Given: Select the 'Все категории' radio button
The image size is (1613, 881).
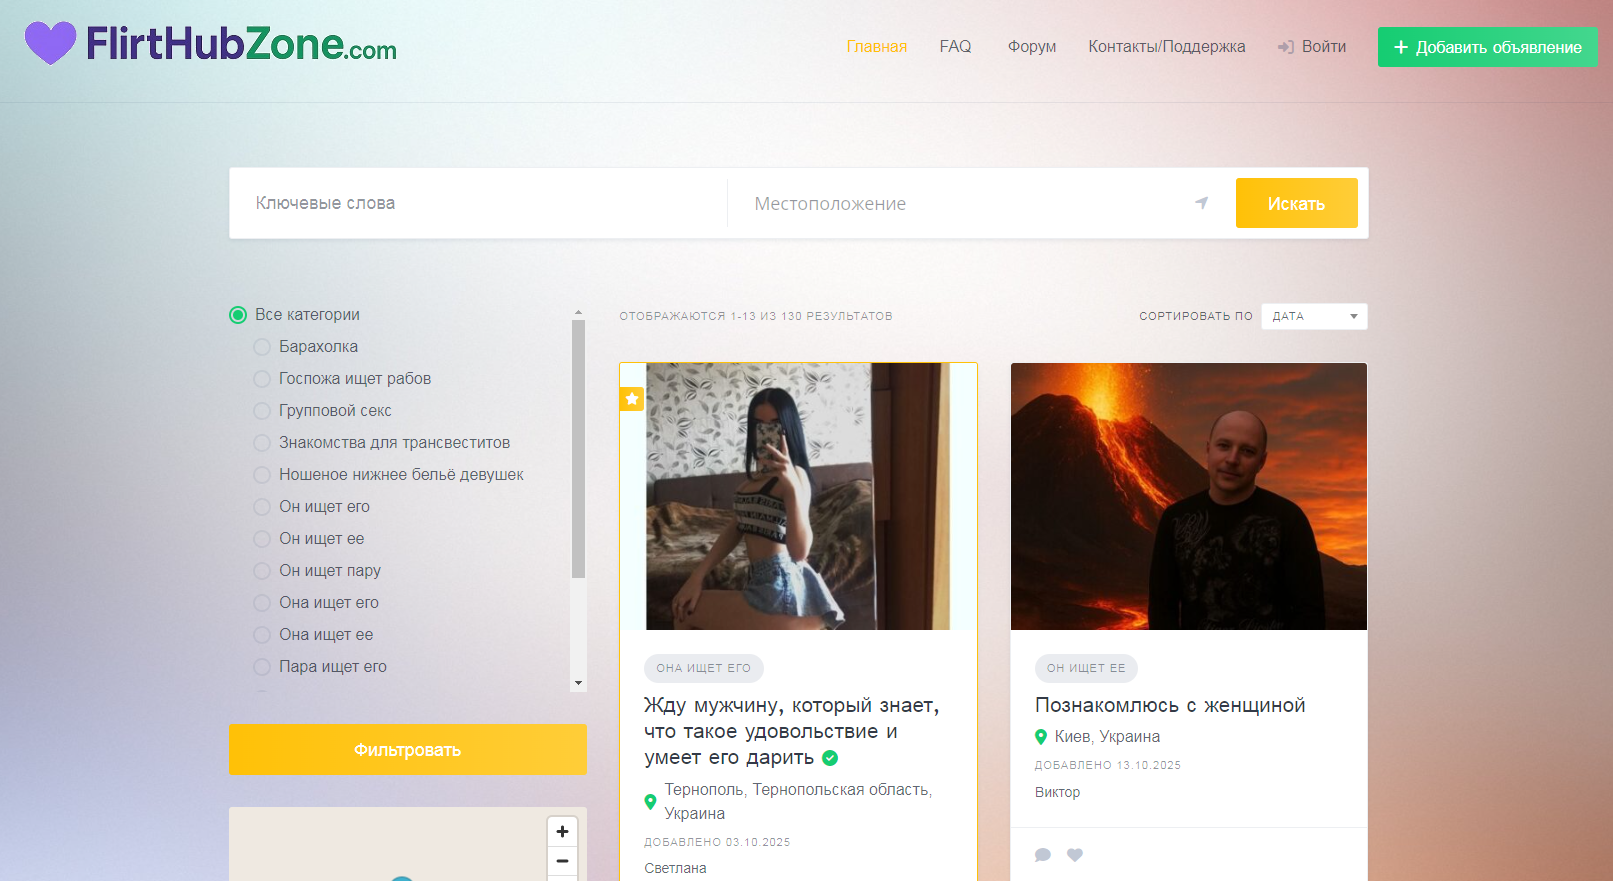Looking at the screenshot, I should pos(238,315).
